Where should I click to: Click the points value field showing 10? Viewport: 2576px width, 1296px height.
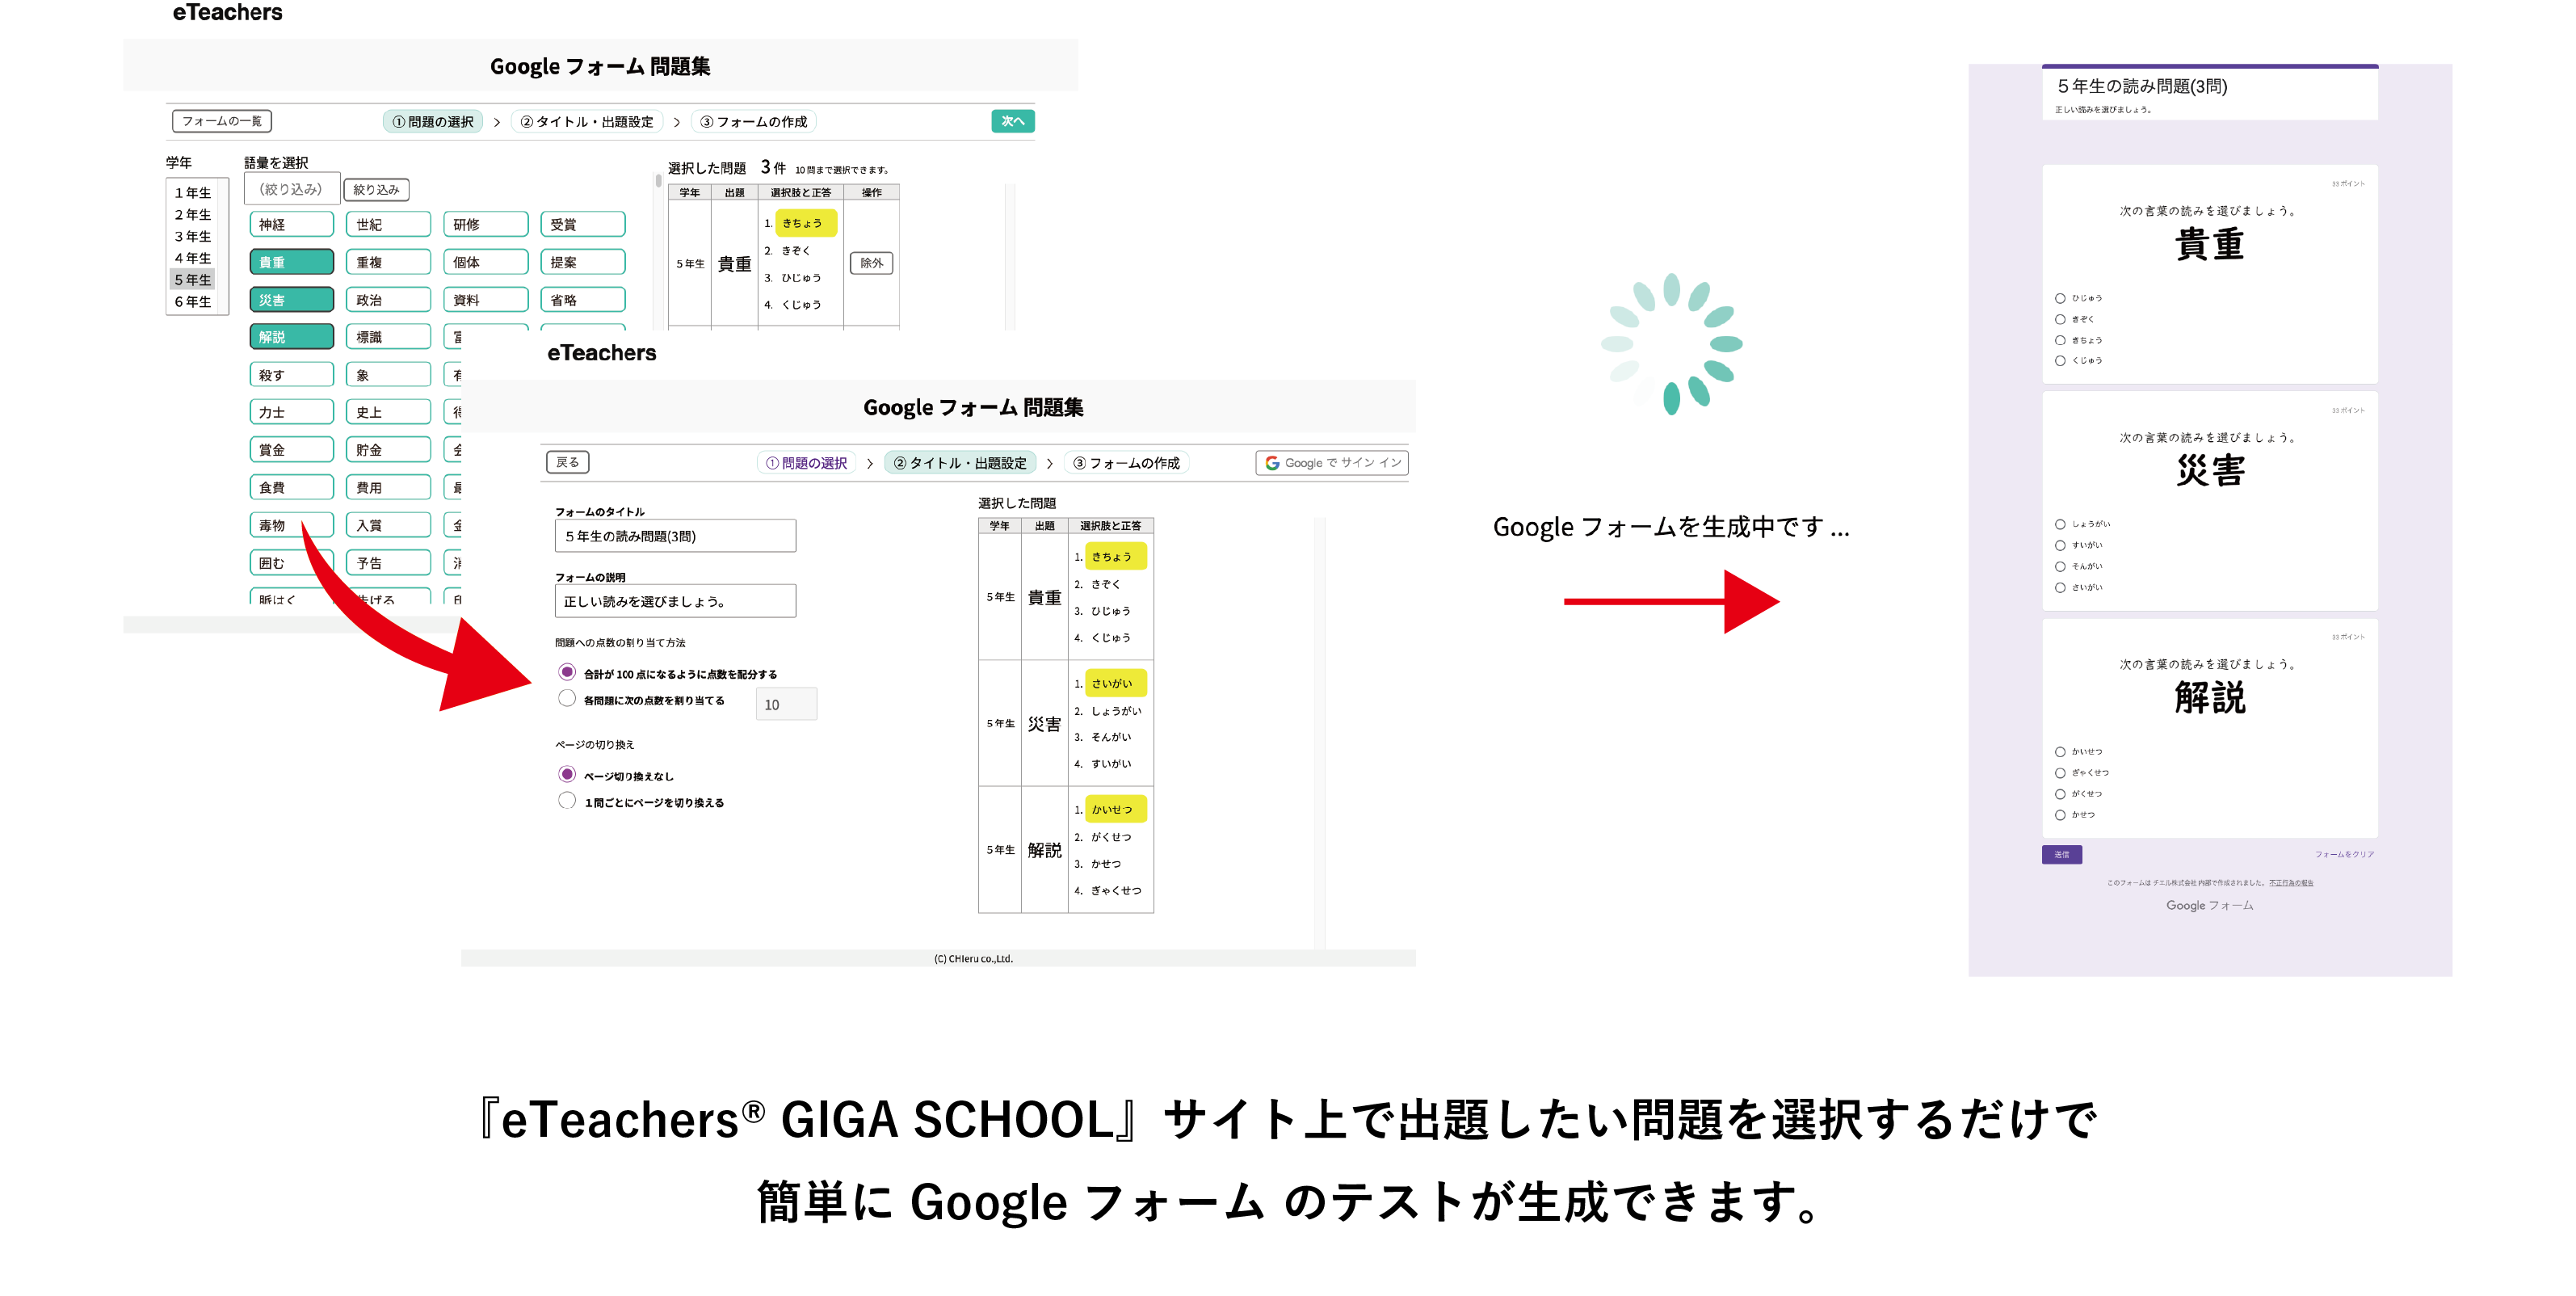pos(786,704)
